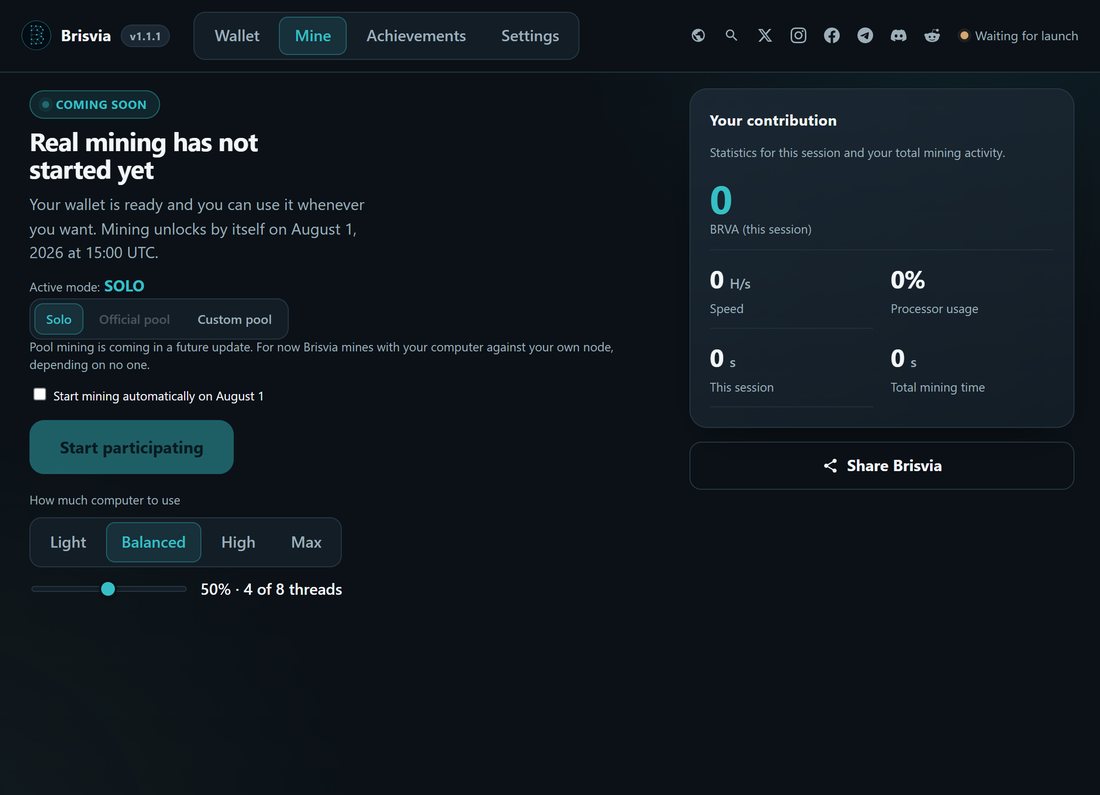Click the This session time statistic

742,370
